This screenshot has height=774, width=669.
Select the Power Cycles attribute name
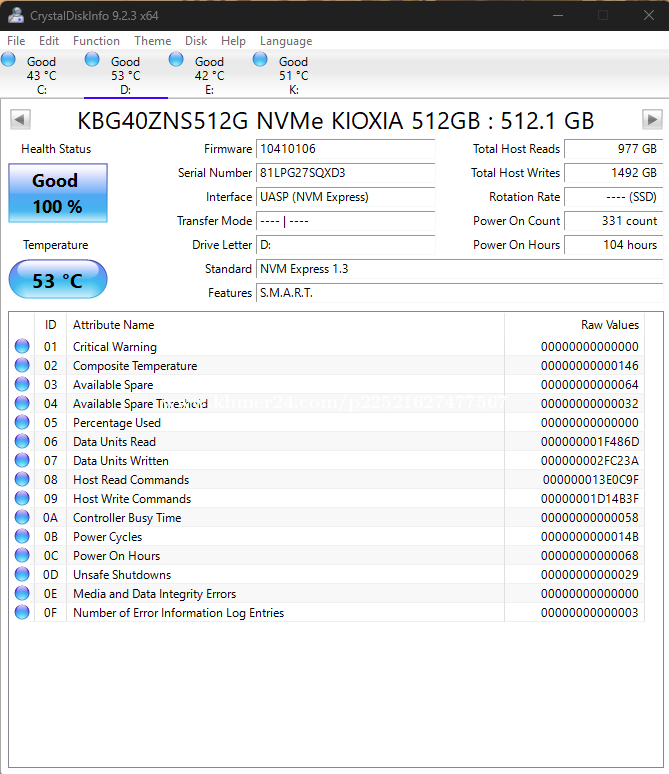click(107, 537)
